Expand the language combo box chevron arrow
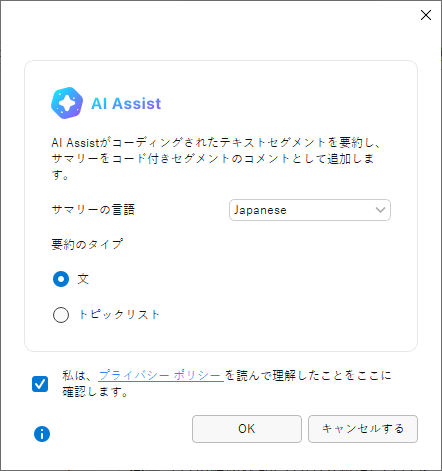Viewport: 442px width, 471px height. tap(380, 210)
